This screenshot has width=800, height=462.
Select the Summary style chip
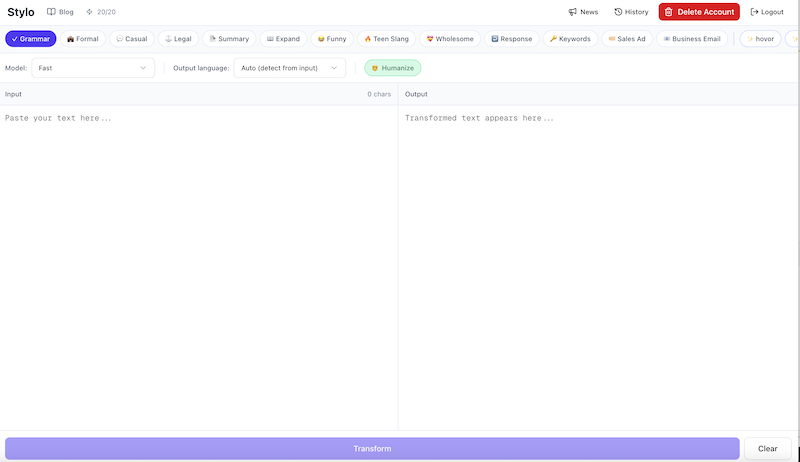(229, 39)
